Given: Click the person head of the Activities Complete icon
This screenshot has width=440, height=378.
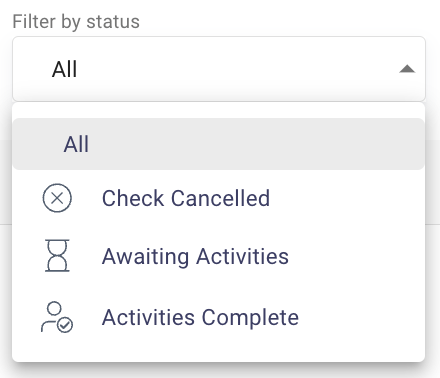Looking at the screenshot, I should click(54, 309).
